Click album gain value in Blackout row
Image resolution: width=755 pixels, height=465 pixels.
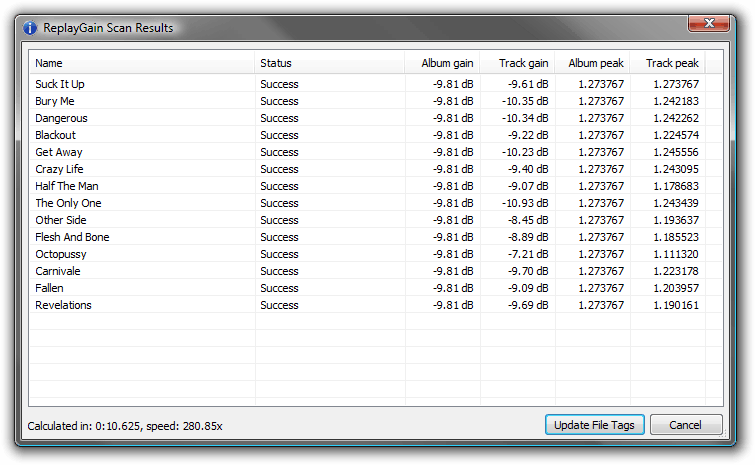pyautogui.click(x=453, y=135)
